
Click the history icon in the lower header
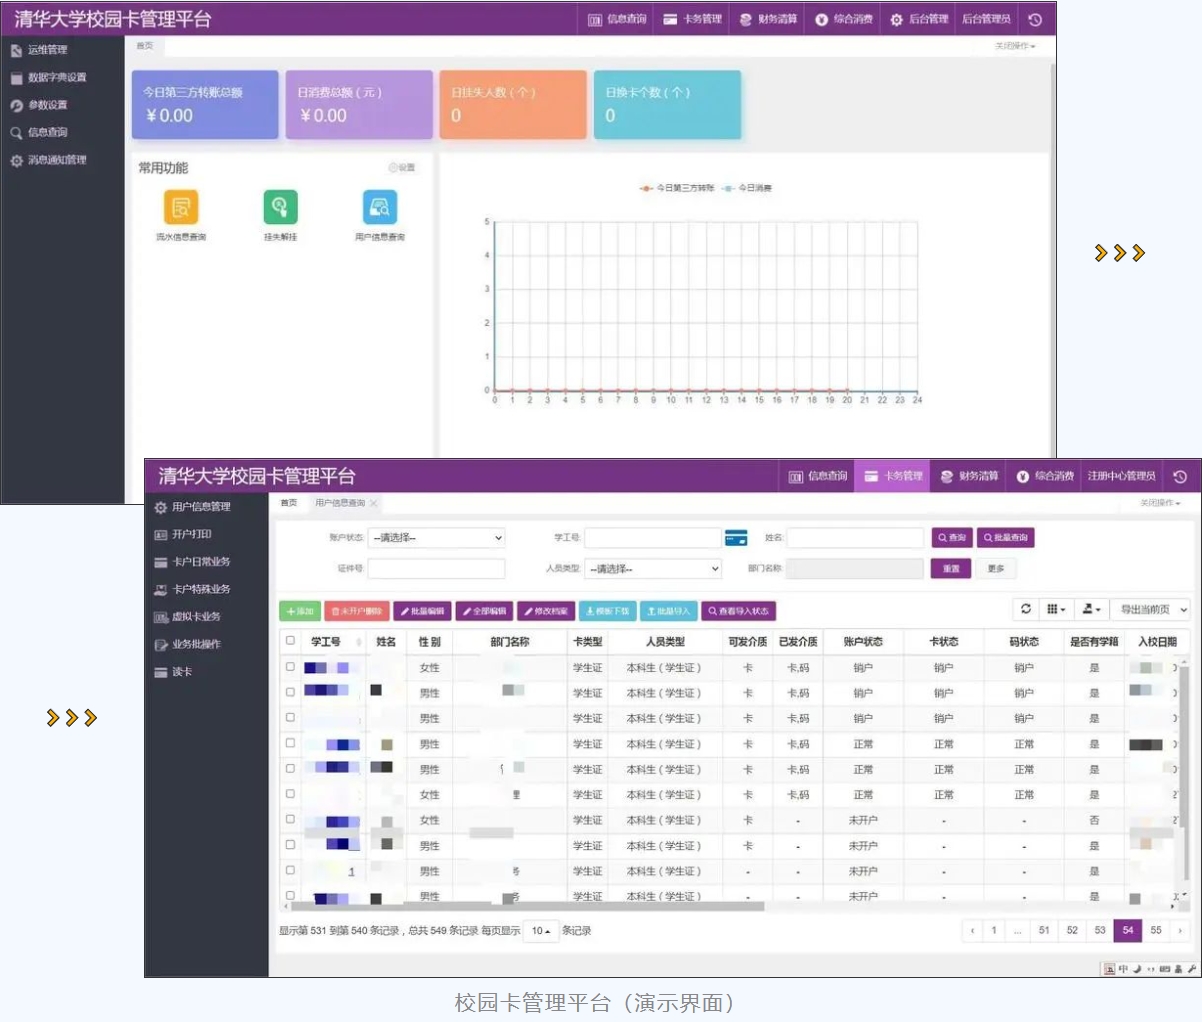pos(1180,477)
